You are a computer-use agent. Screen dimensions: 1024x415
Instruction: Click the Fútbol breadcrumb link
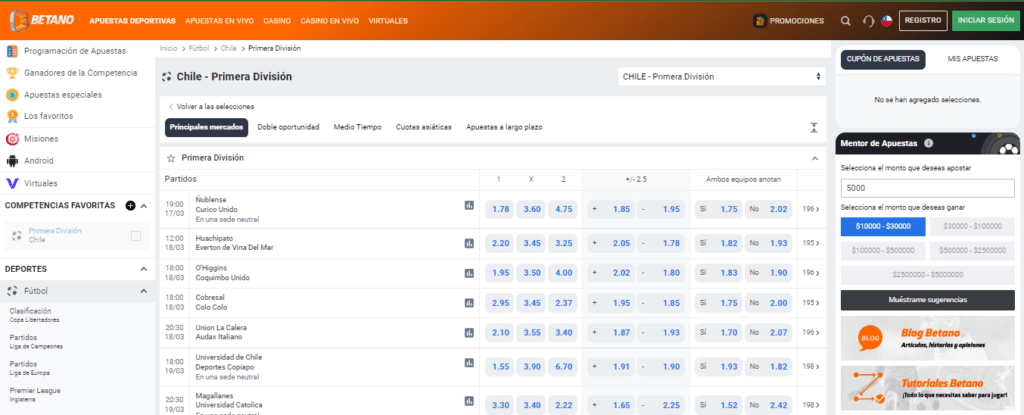pos(199,48)
